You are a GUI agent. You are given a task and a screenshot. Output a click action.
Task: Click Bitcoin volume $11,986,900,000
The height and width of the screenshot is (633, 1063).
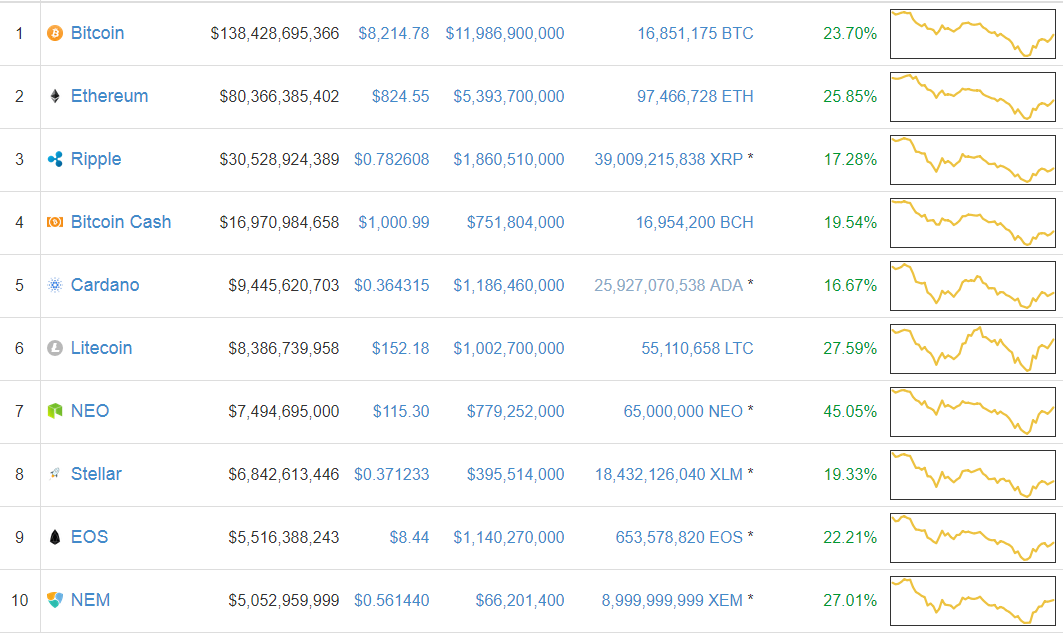tap(504, 33)
